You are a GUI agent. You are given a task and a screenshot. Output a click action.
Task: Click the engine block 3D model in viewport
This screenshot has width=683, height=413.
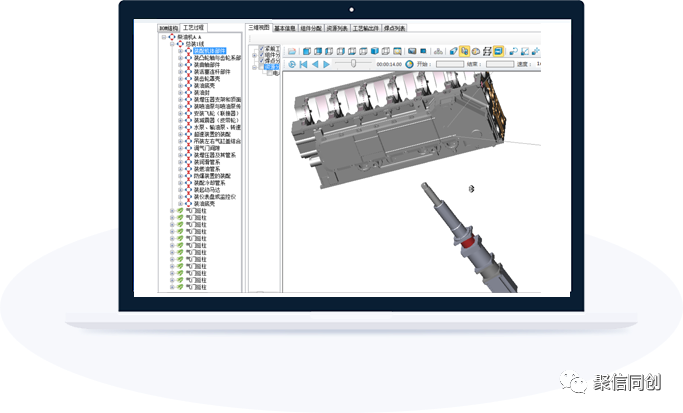pyautogui.click(x=399, y=129)
